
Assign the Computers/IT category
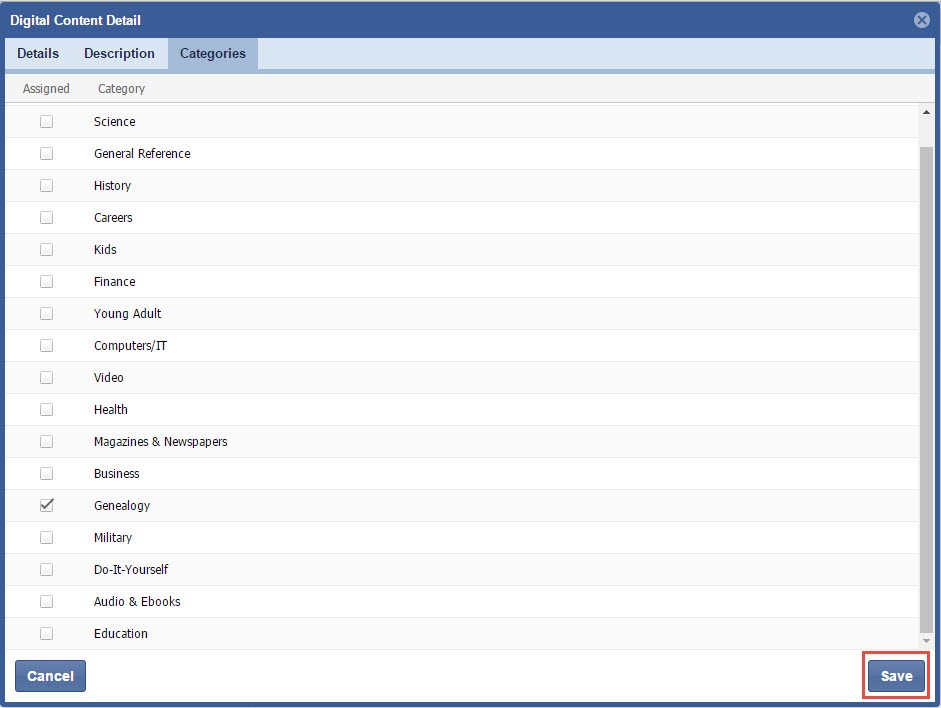click(x=46, y=346)
